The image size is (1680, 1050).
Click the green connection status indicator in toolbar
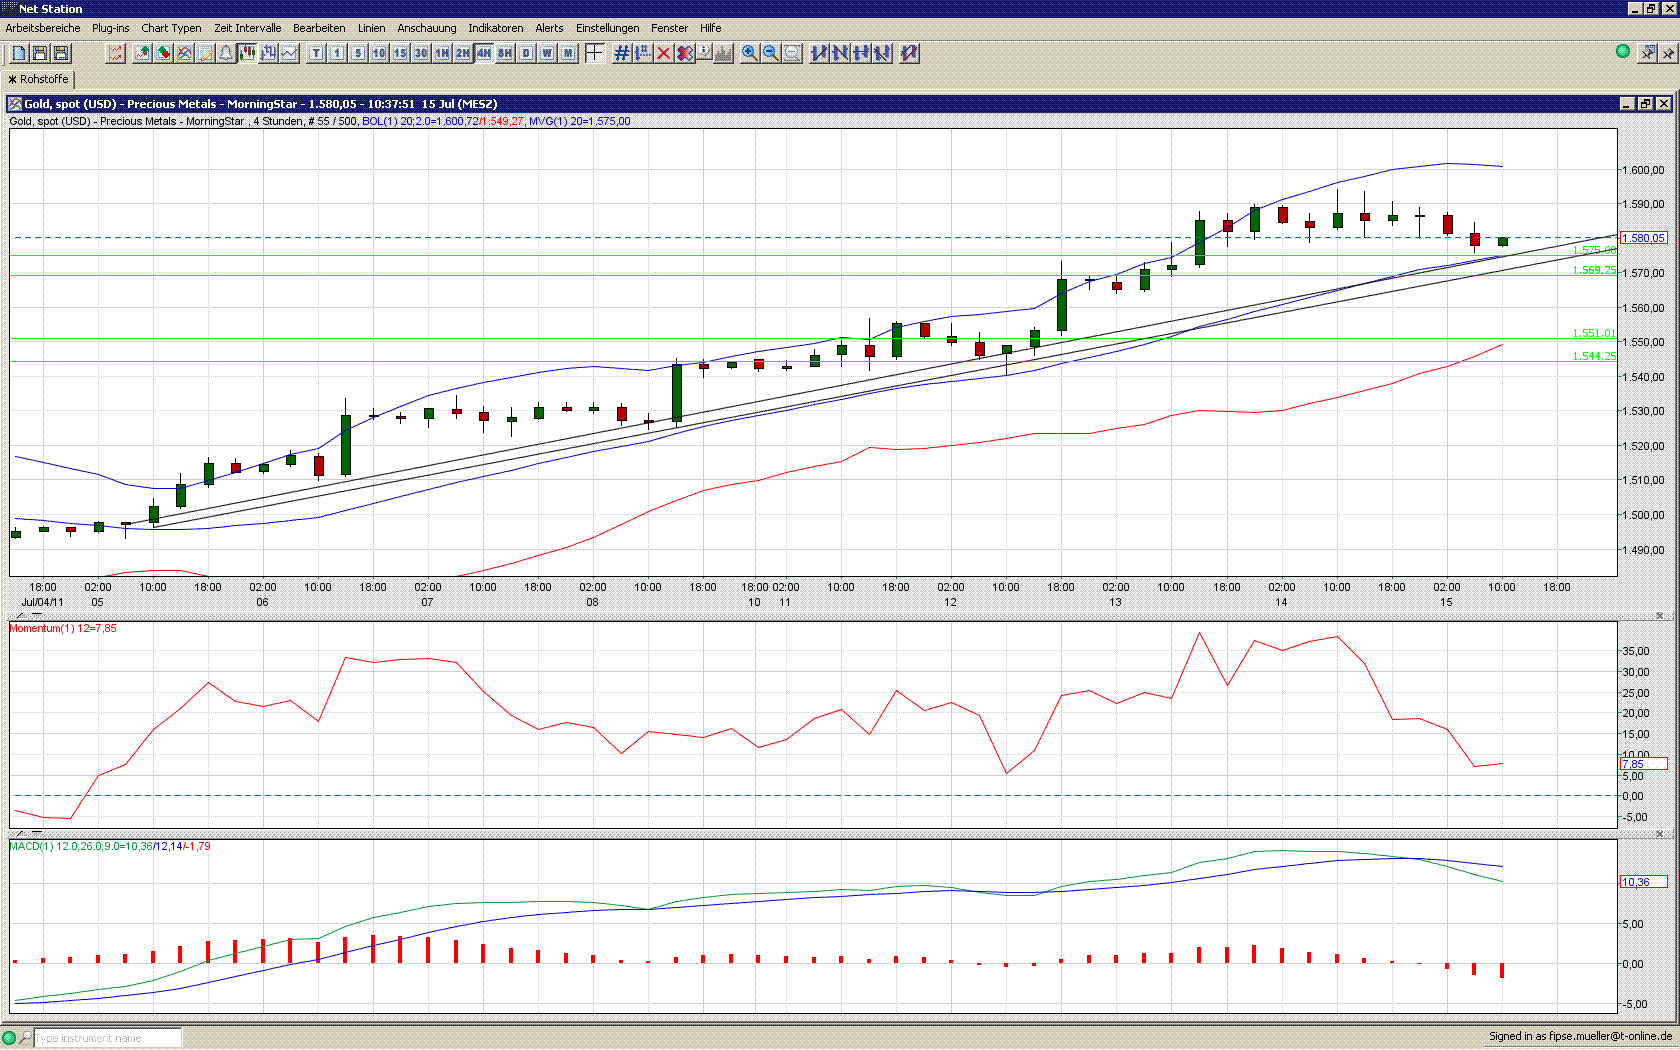click(x=1623, y=51)
